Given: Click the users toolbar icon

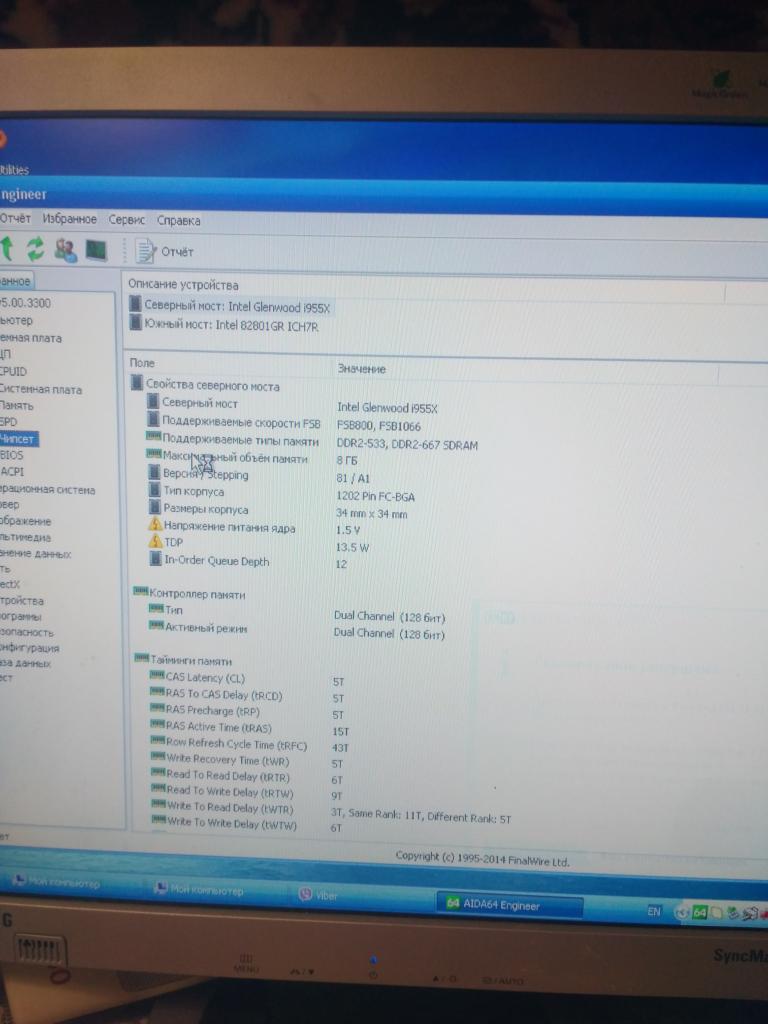Looking at the screenshot, I should [x=65, y=249].
